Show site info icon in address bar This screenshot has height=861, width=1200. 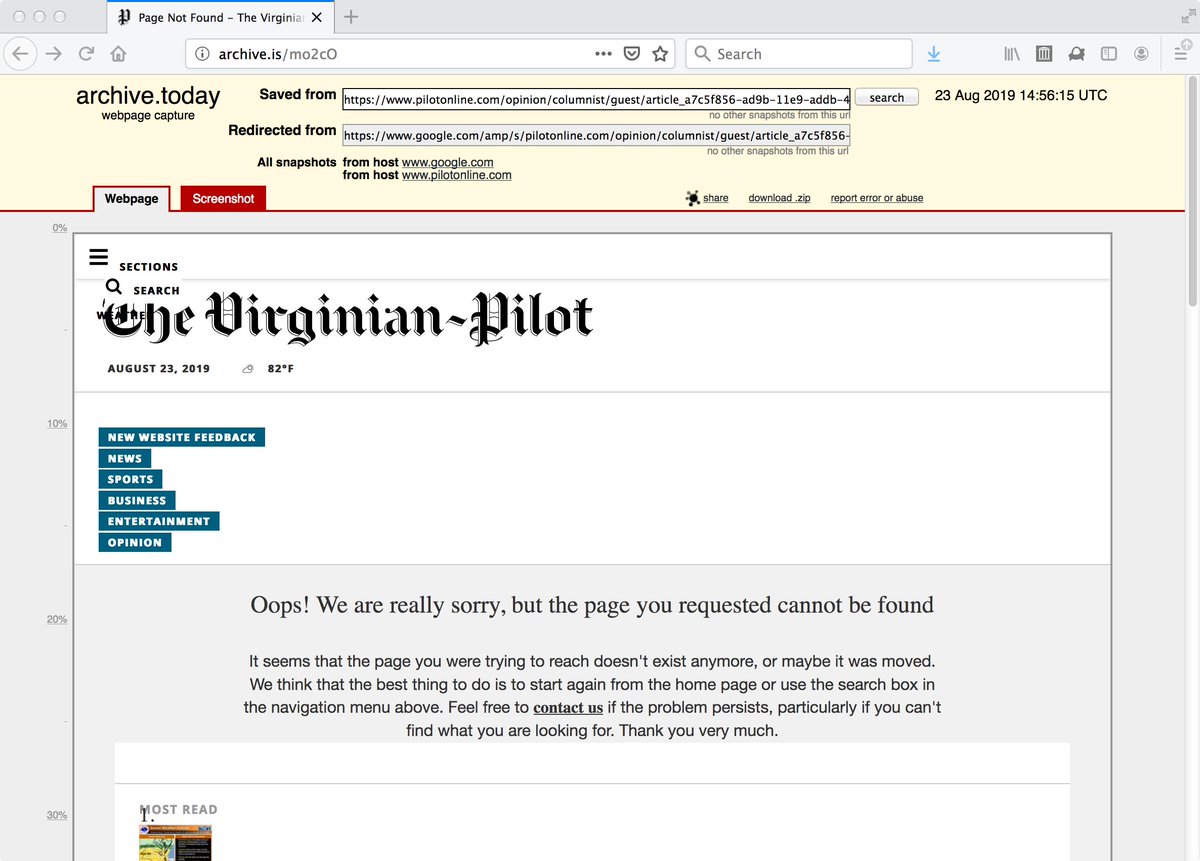coord(201,54)
